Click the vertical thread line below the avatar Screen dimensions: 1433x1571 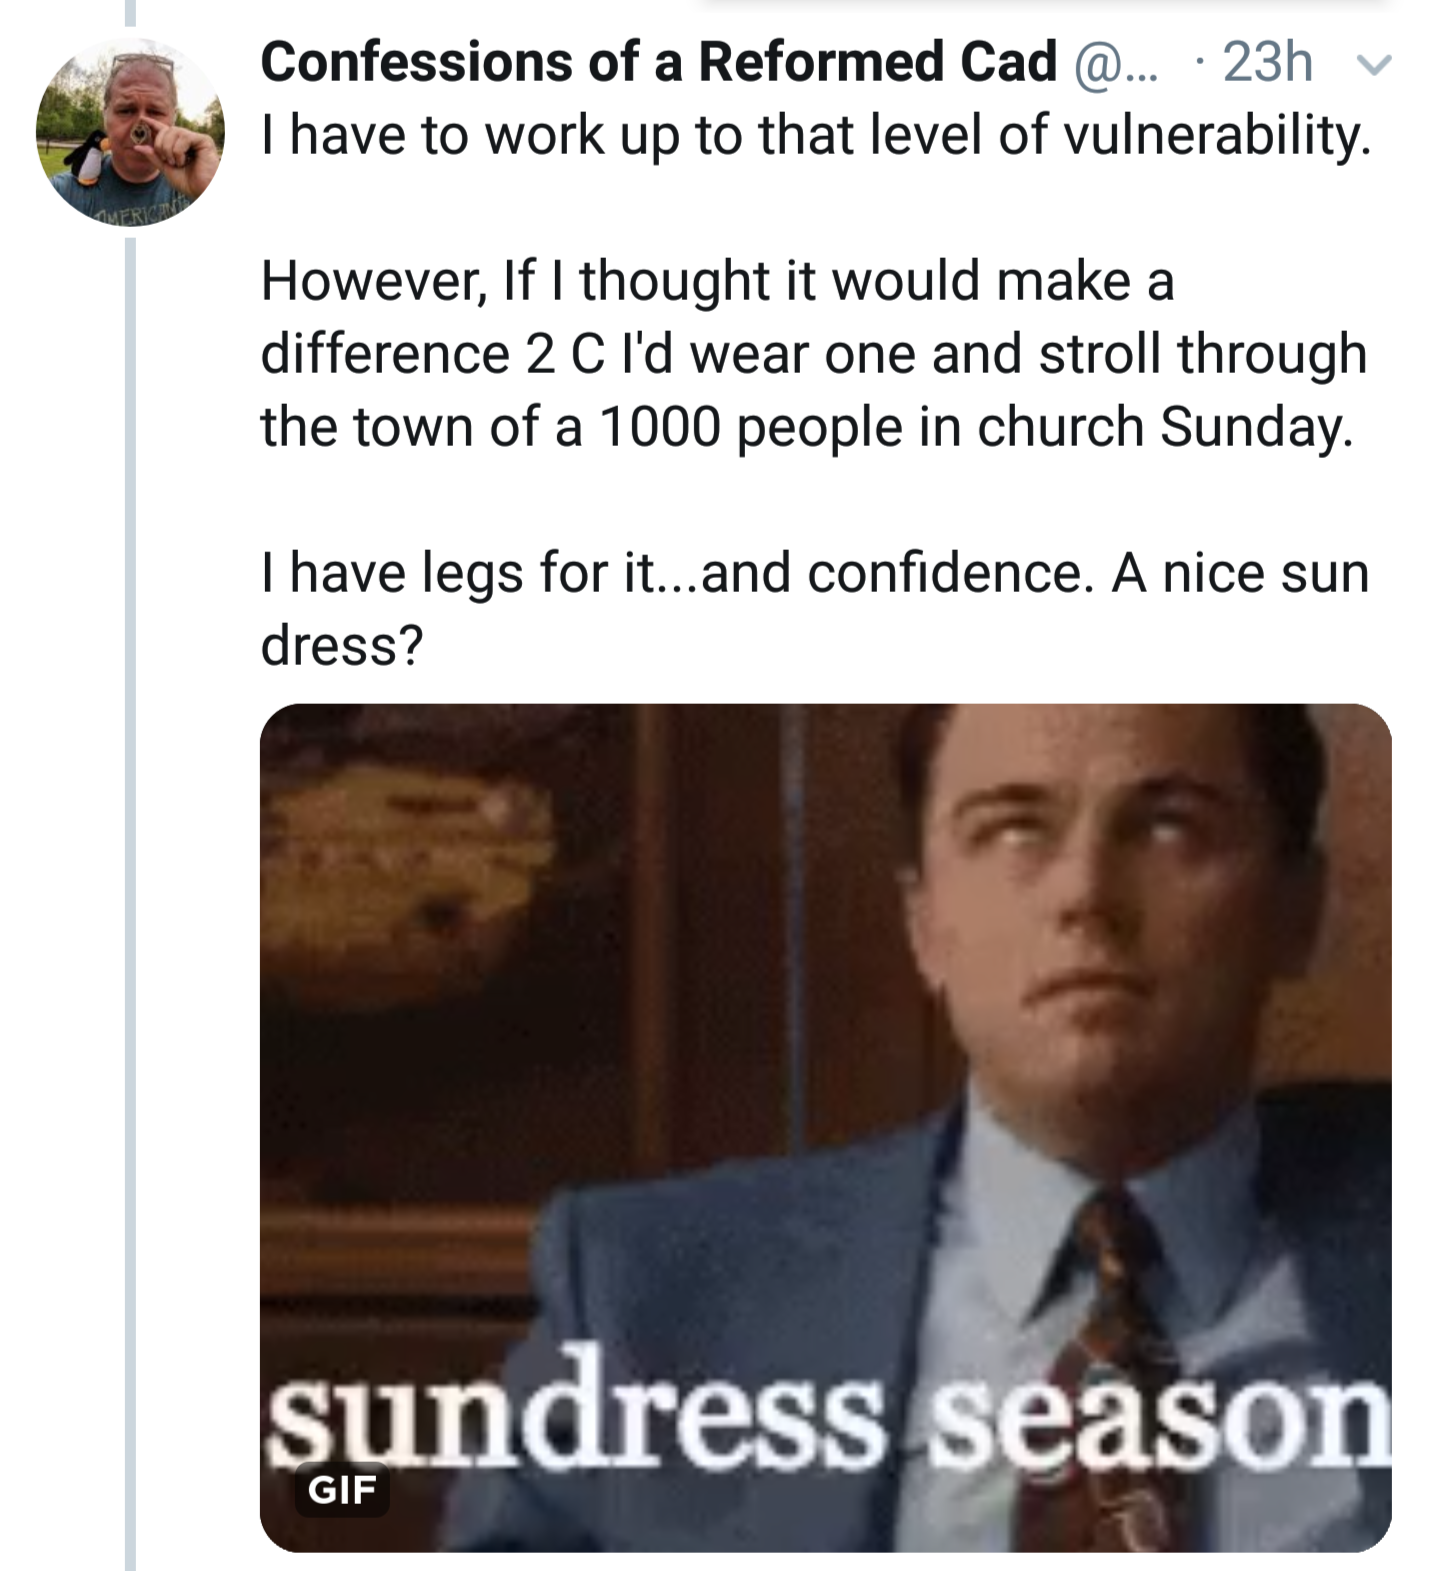pyautogui.click(x=129, y=900)
